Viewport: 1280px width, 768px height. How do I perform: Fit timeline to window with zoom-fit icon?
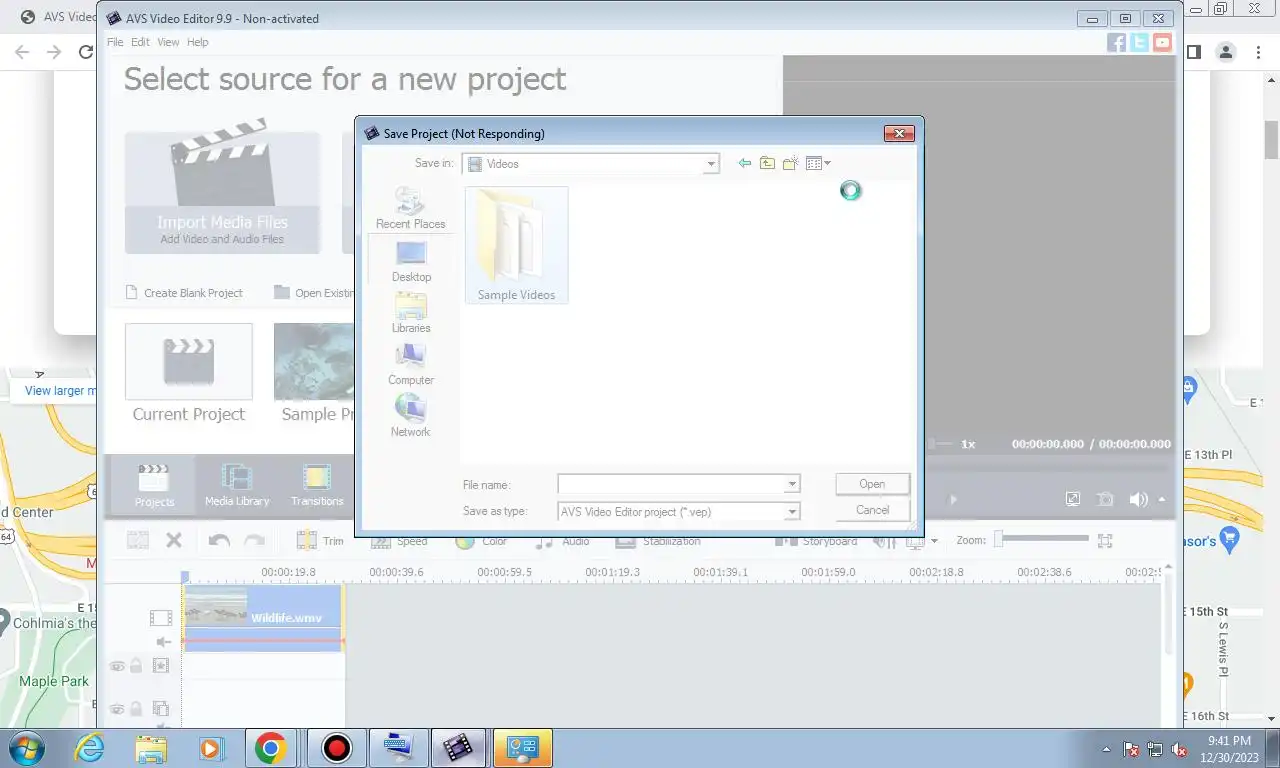[1105, 541]
